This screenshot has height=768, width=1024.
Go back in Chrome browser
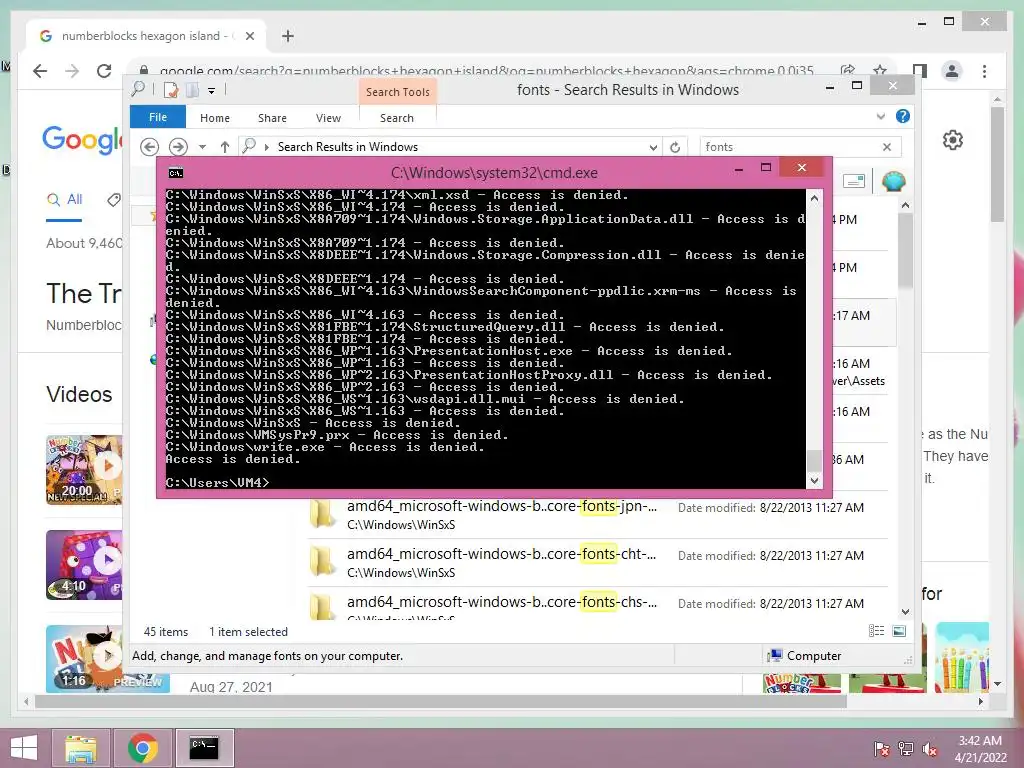click(40, 71)
